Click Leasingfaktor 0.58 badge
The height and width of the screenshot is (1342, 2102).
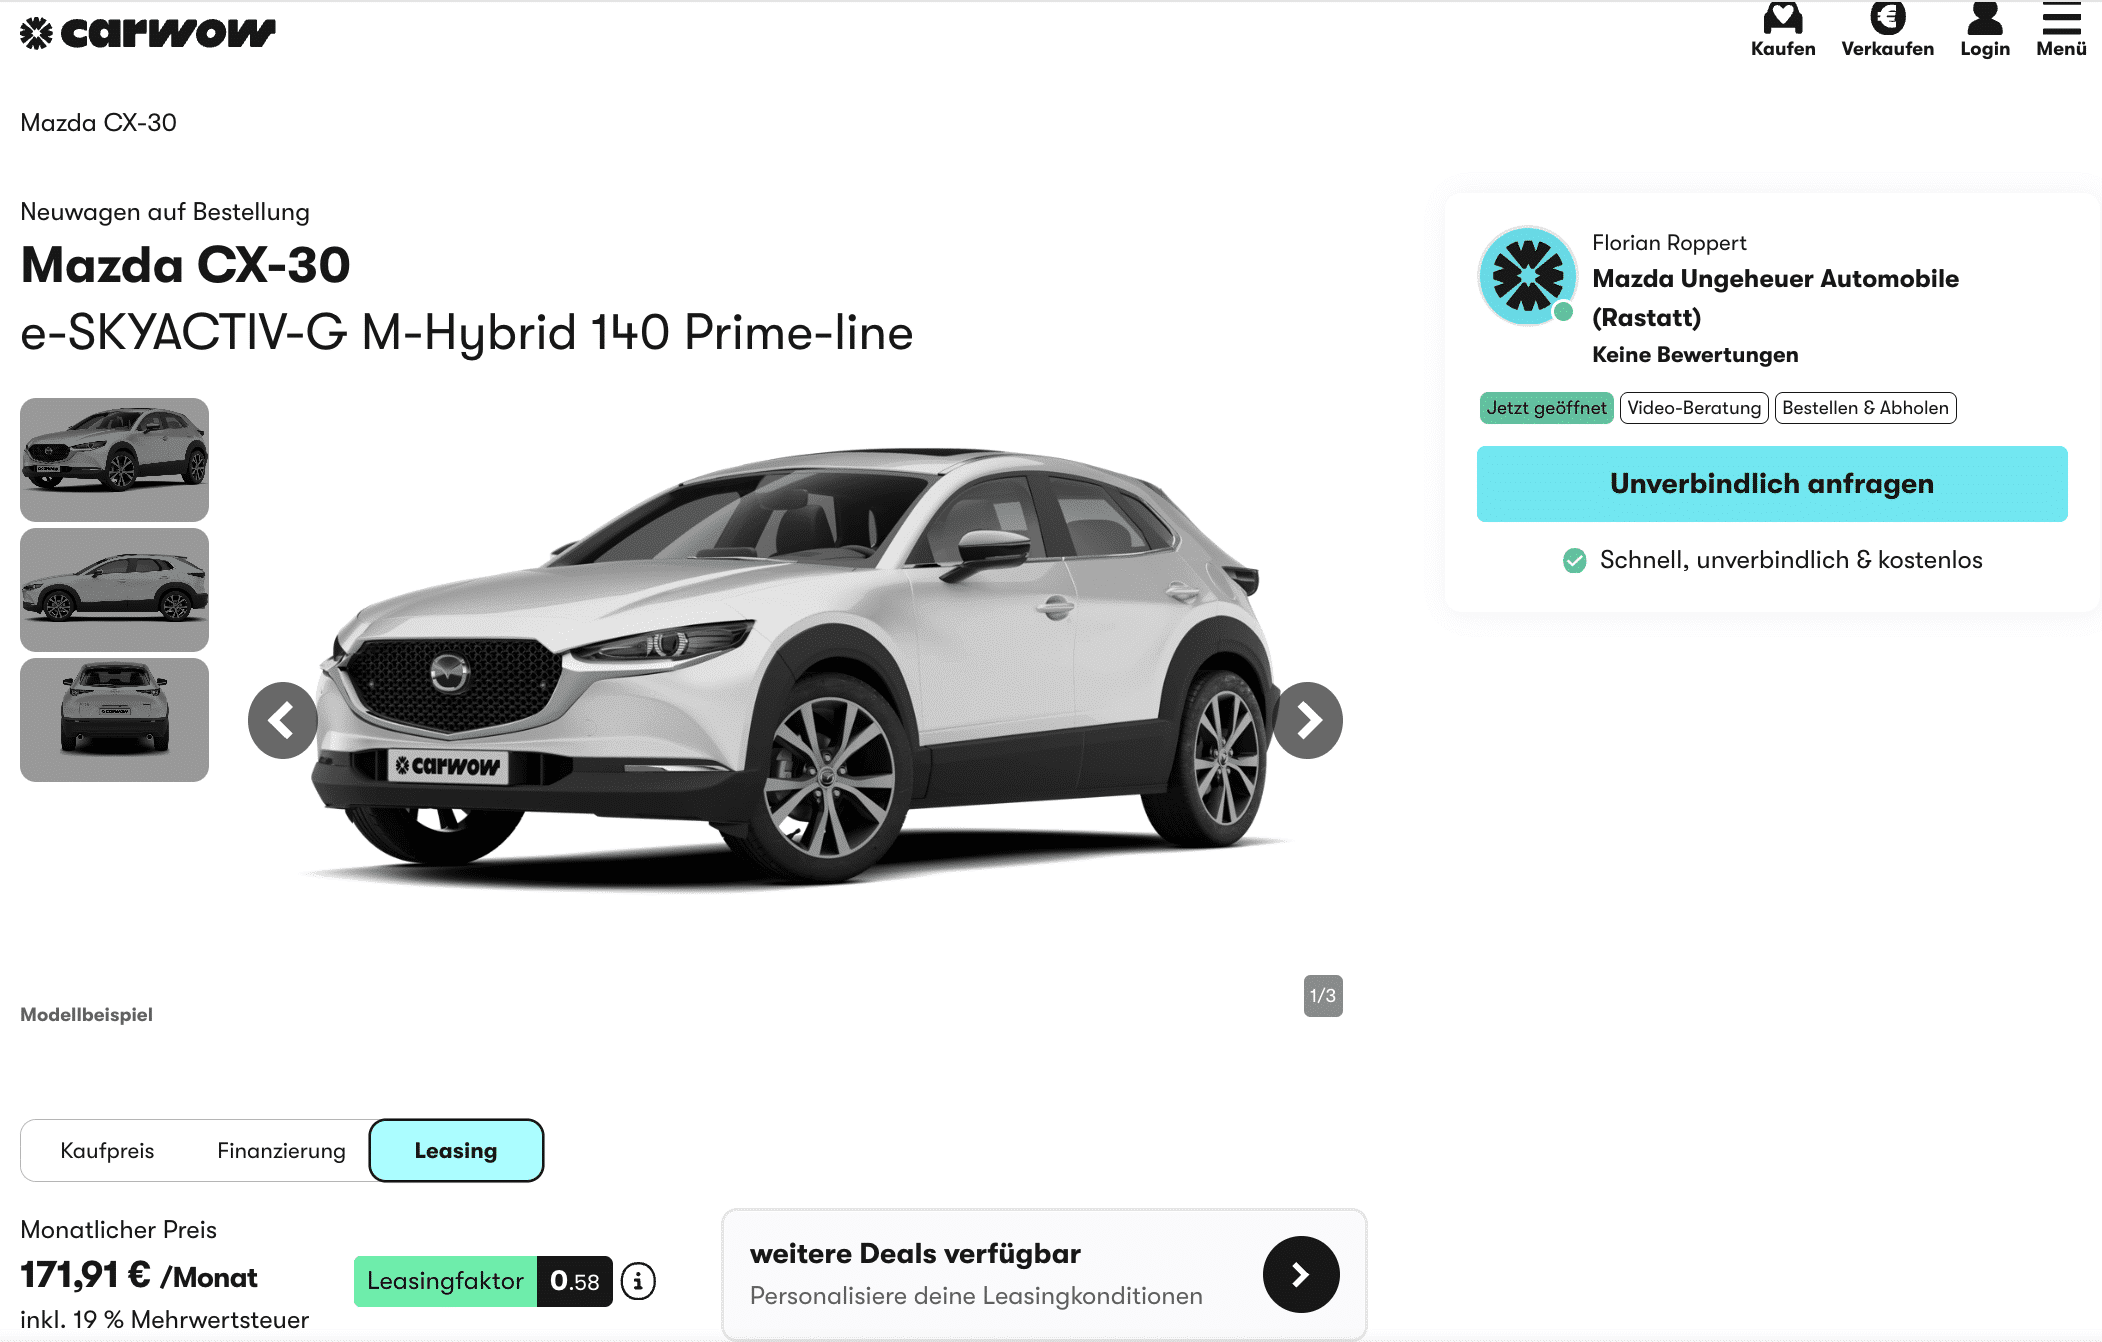[x=483, y=1281]
